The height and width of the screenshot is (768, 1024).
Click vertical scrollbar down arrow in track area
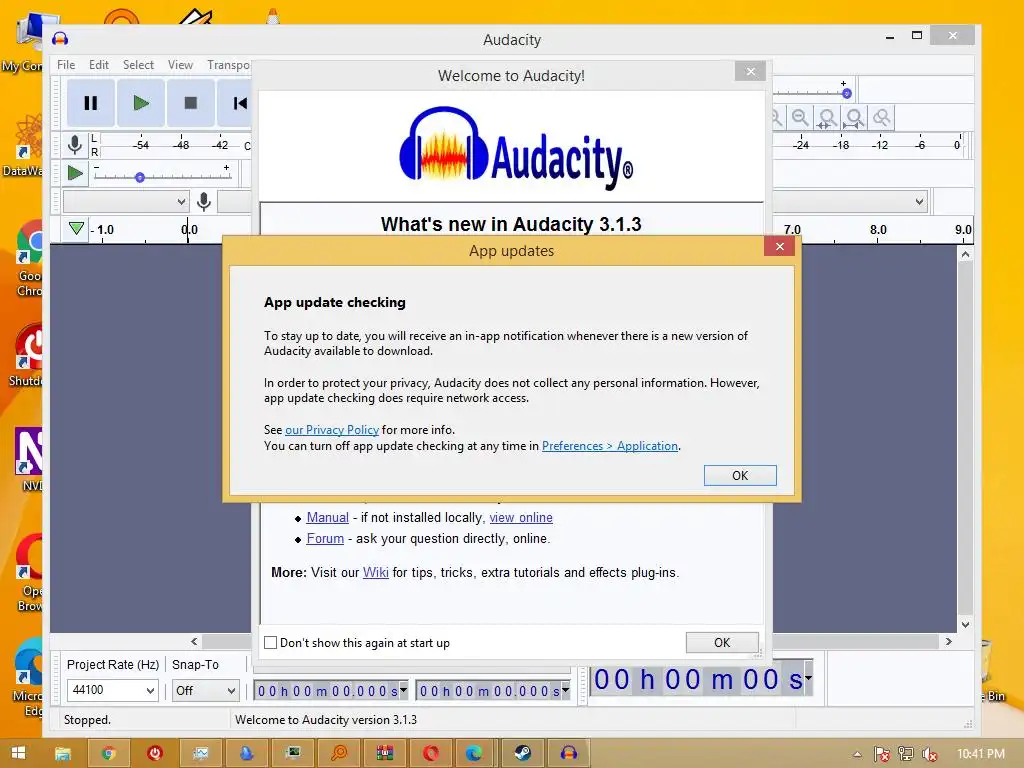[965, 624]
